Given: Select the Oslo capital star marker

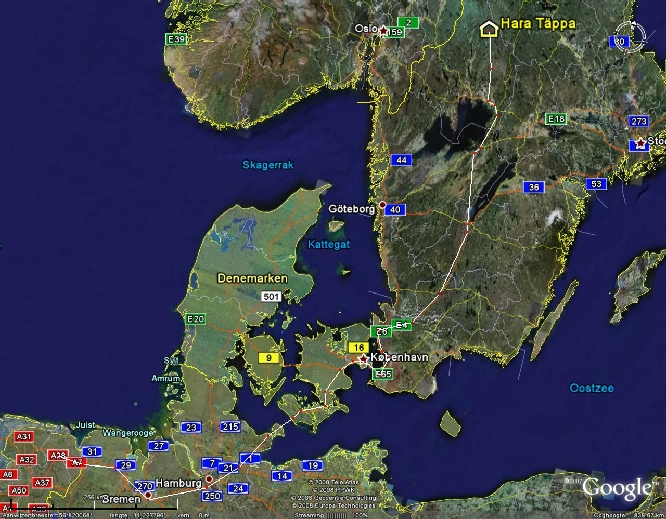Looking at the screenshot, I should tap(383, 31).
